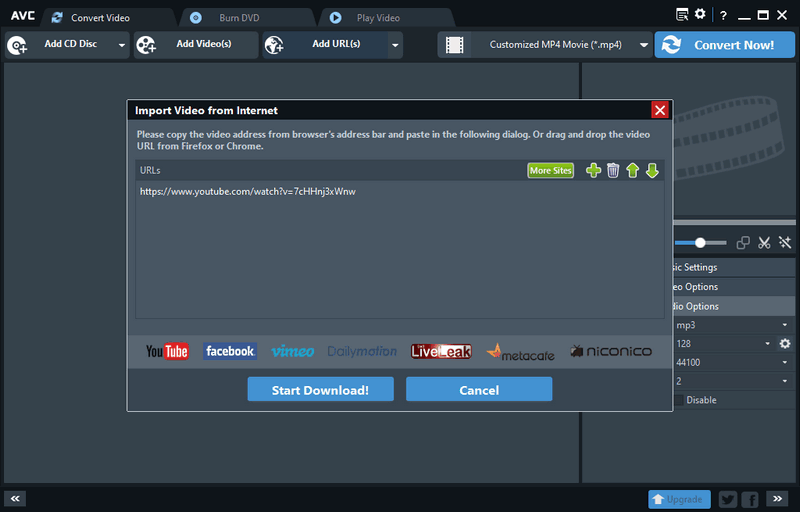Switch to Convert Video tab

(x=109, y=18)
